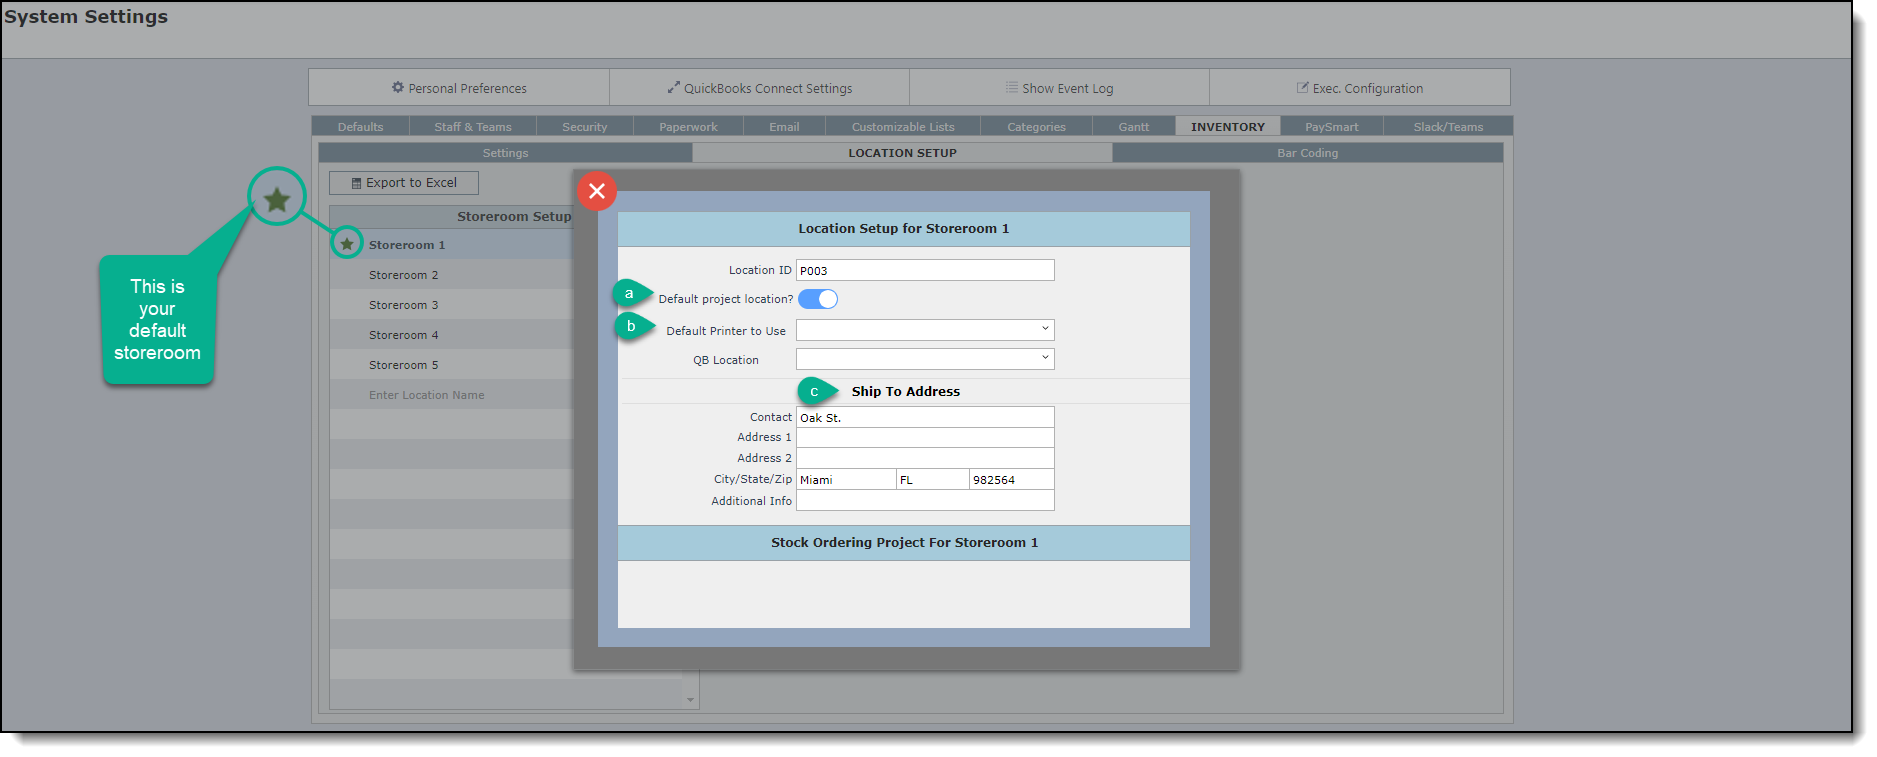Open the Gantt tab
1877x757 pixels.
(x=1134, y=127)
